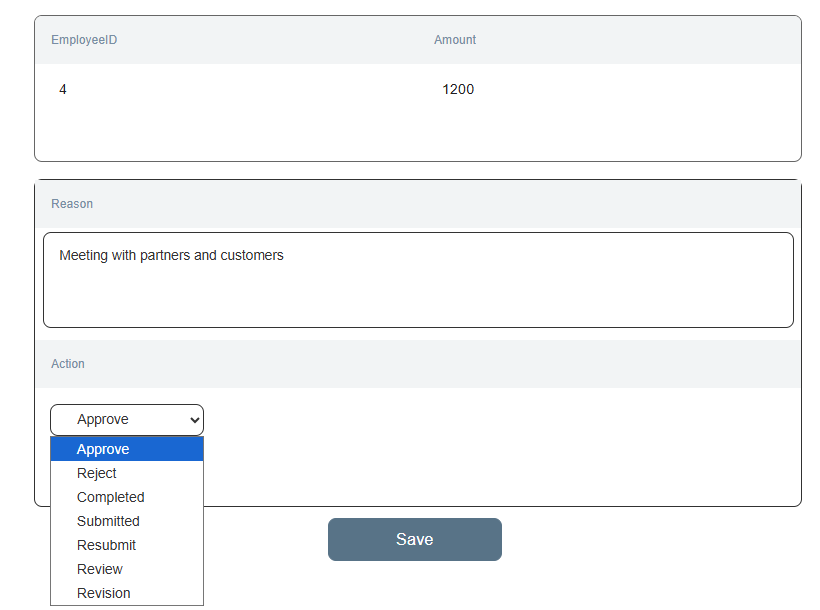Select Submitted in the dropdown list
Image resolution: width=820 pixels, height=610 pixels.
108,521
